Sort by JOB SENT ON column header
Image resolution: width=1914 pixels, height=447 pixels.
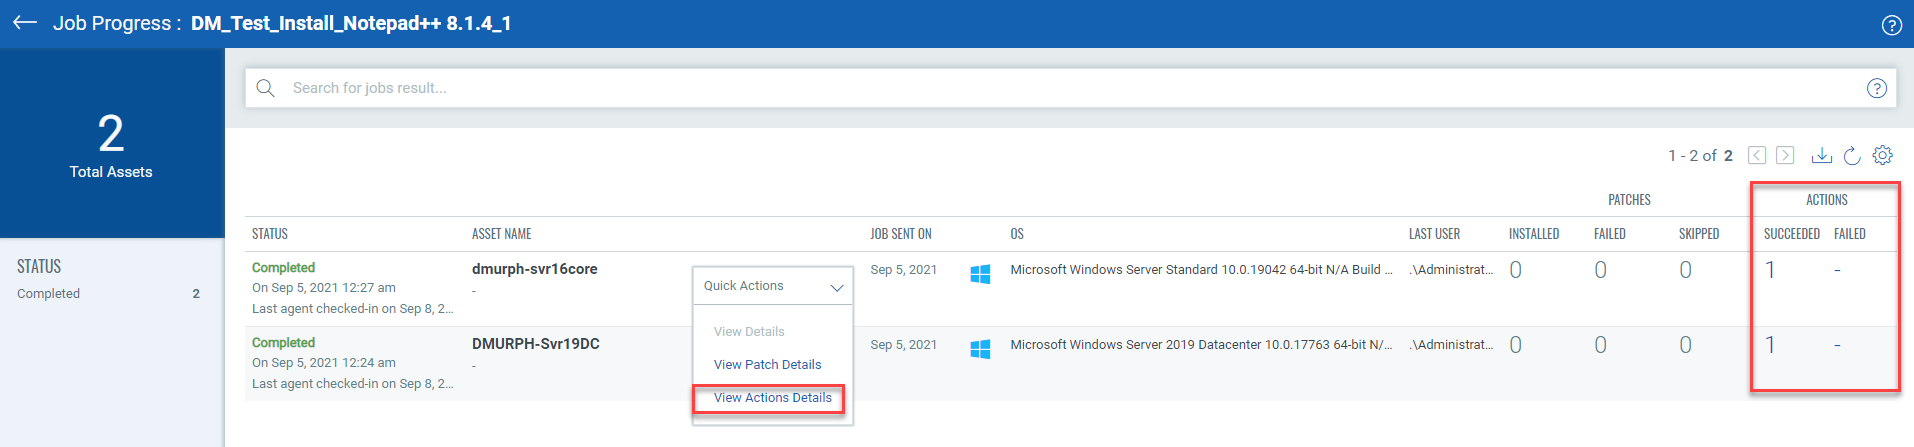tap(901, 234)
